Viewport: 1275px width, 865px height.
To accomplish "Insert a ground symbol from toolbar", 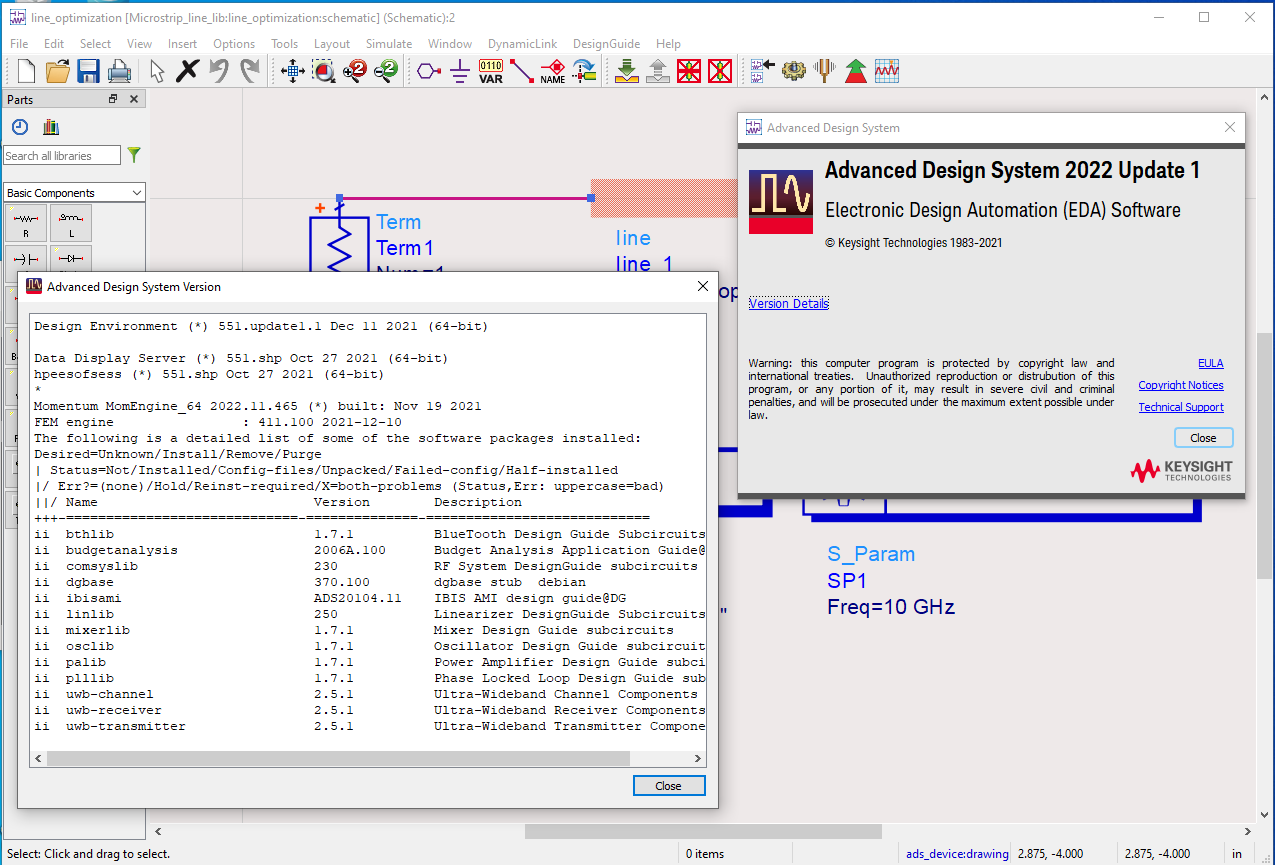I will tap(459, 71).
